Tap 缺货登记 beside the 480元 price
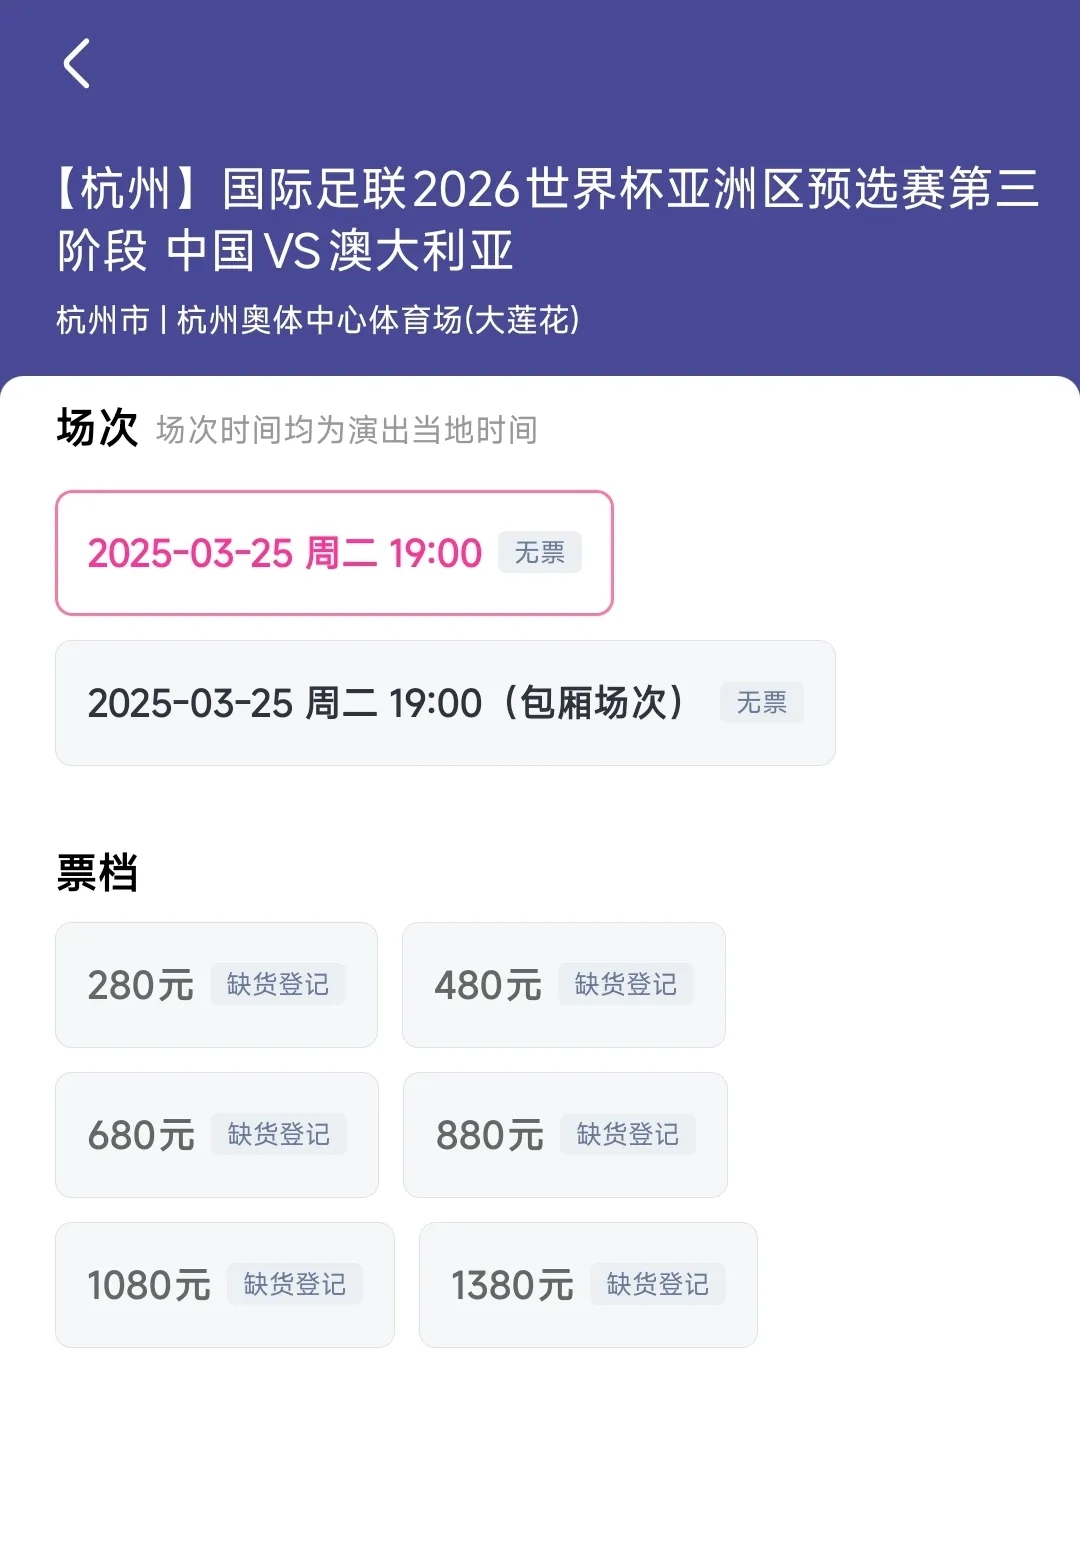1080x1566 pixels. click(626, 985)
